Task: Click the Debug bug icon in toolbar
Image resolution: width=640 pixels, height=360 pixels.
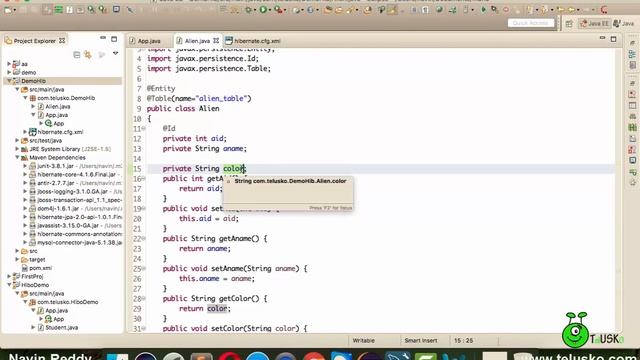Action: tap(248, 9)
